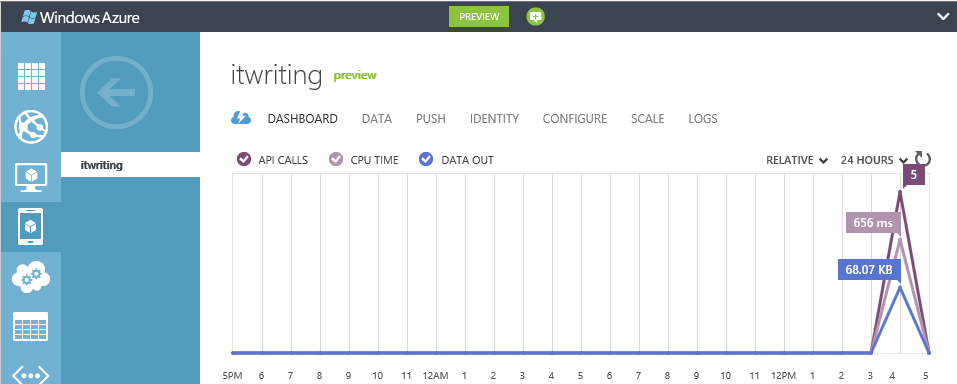This screenshot has width=957, height=384.
Task: Expand the top-right header chevron
Action: (x=943, y=16)
